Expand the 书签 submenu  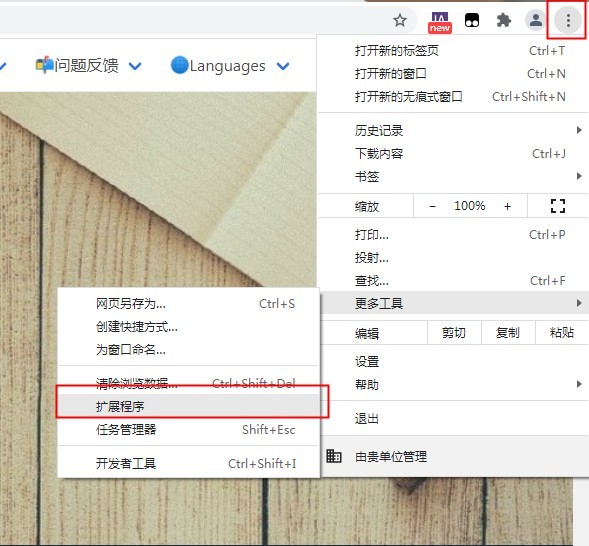(453, 176)
